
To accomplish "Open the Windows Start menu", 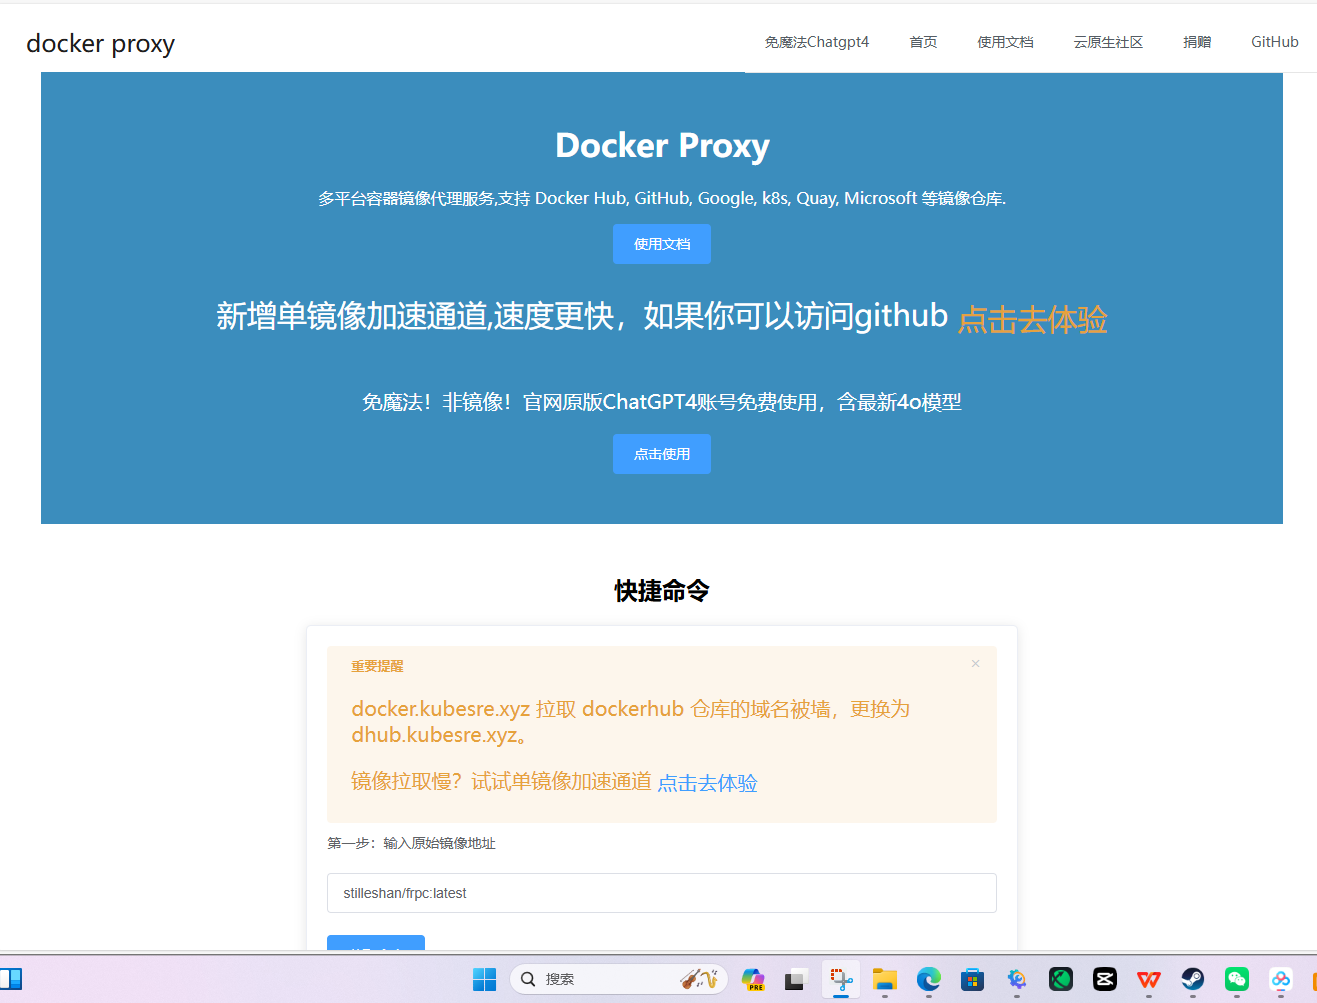I will click(x=484, y=979).
